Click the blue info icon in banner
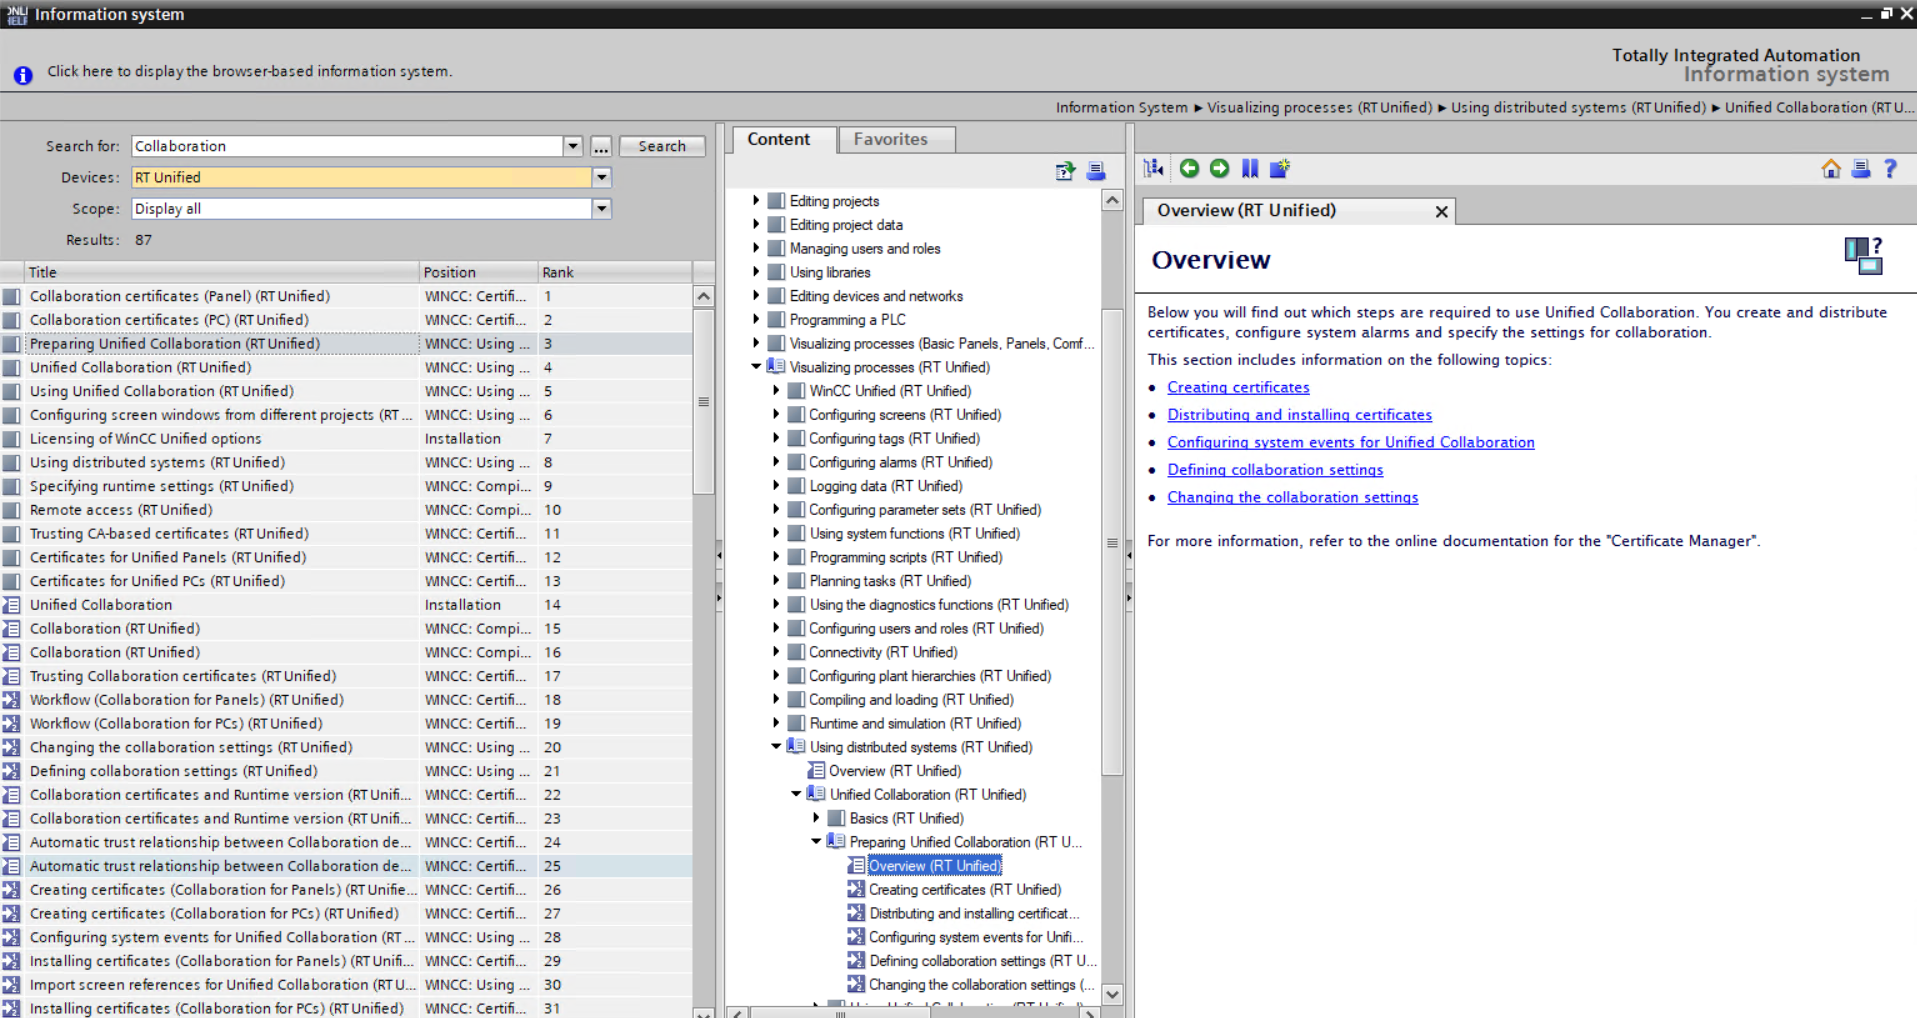The image size is (1917, 1018). click(23, 75)
